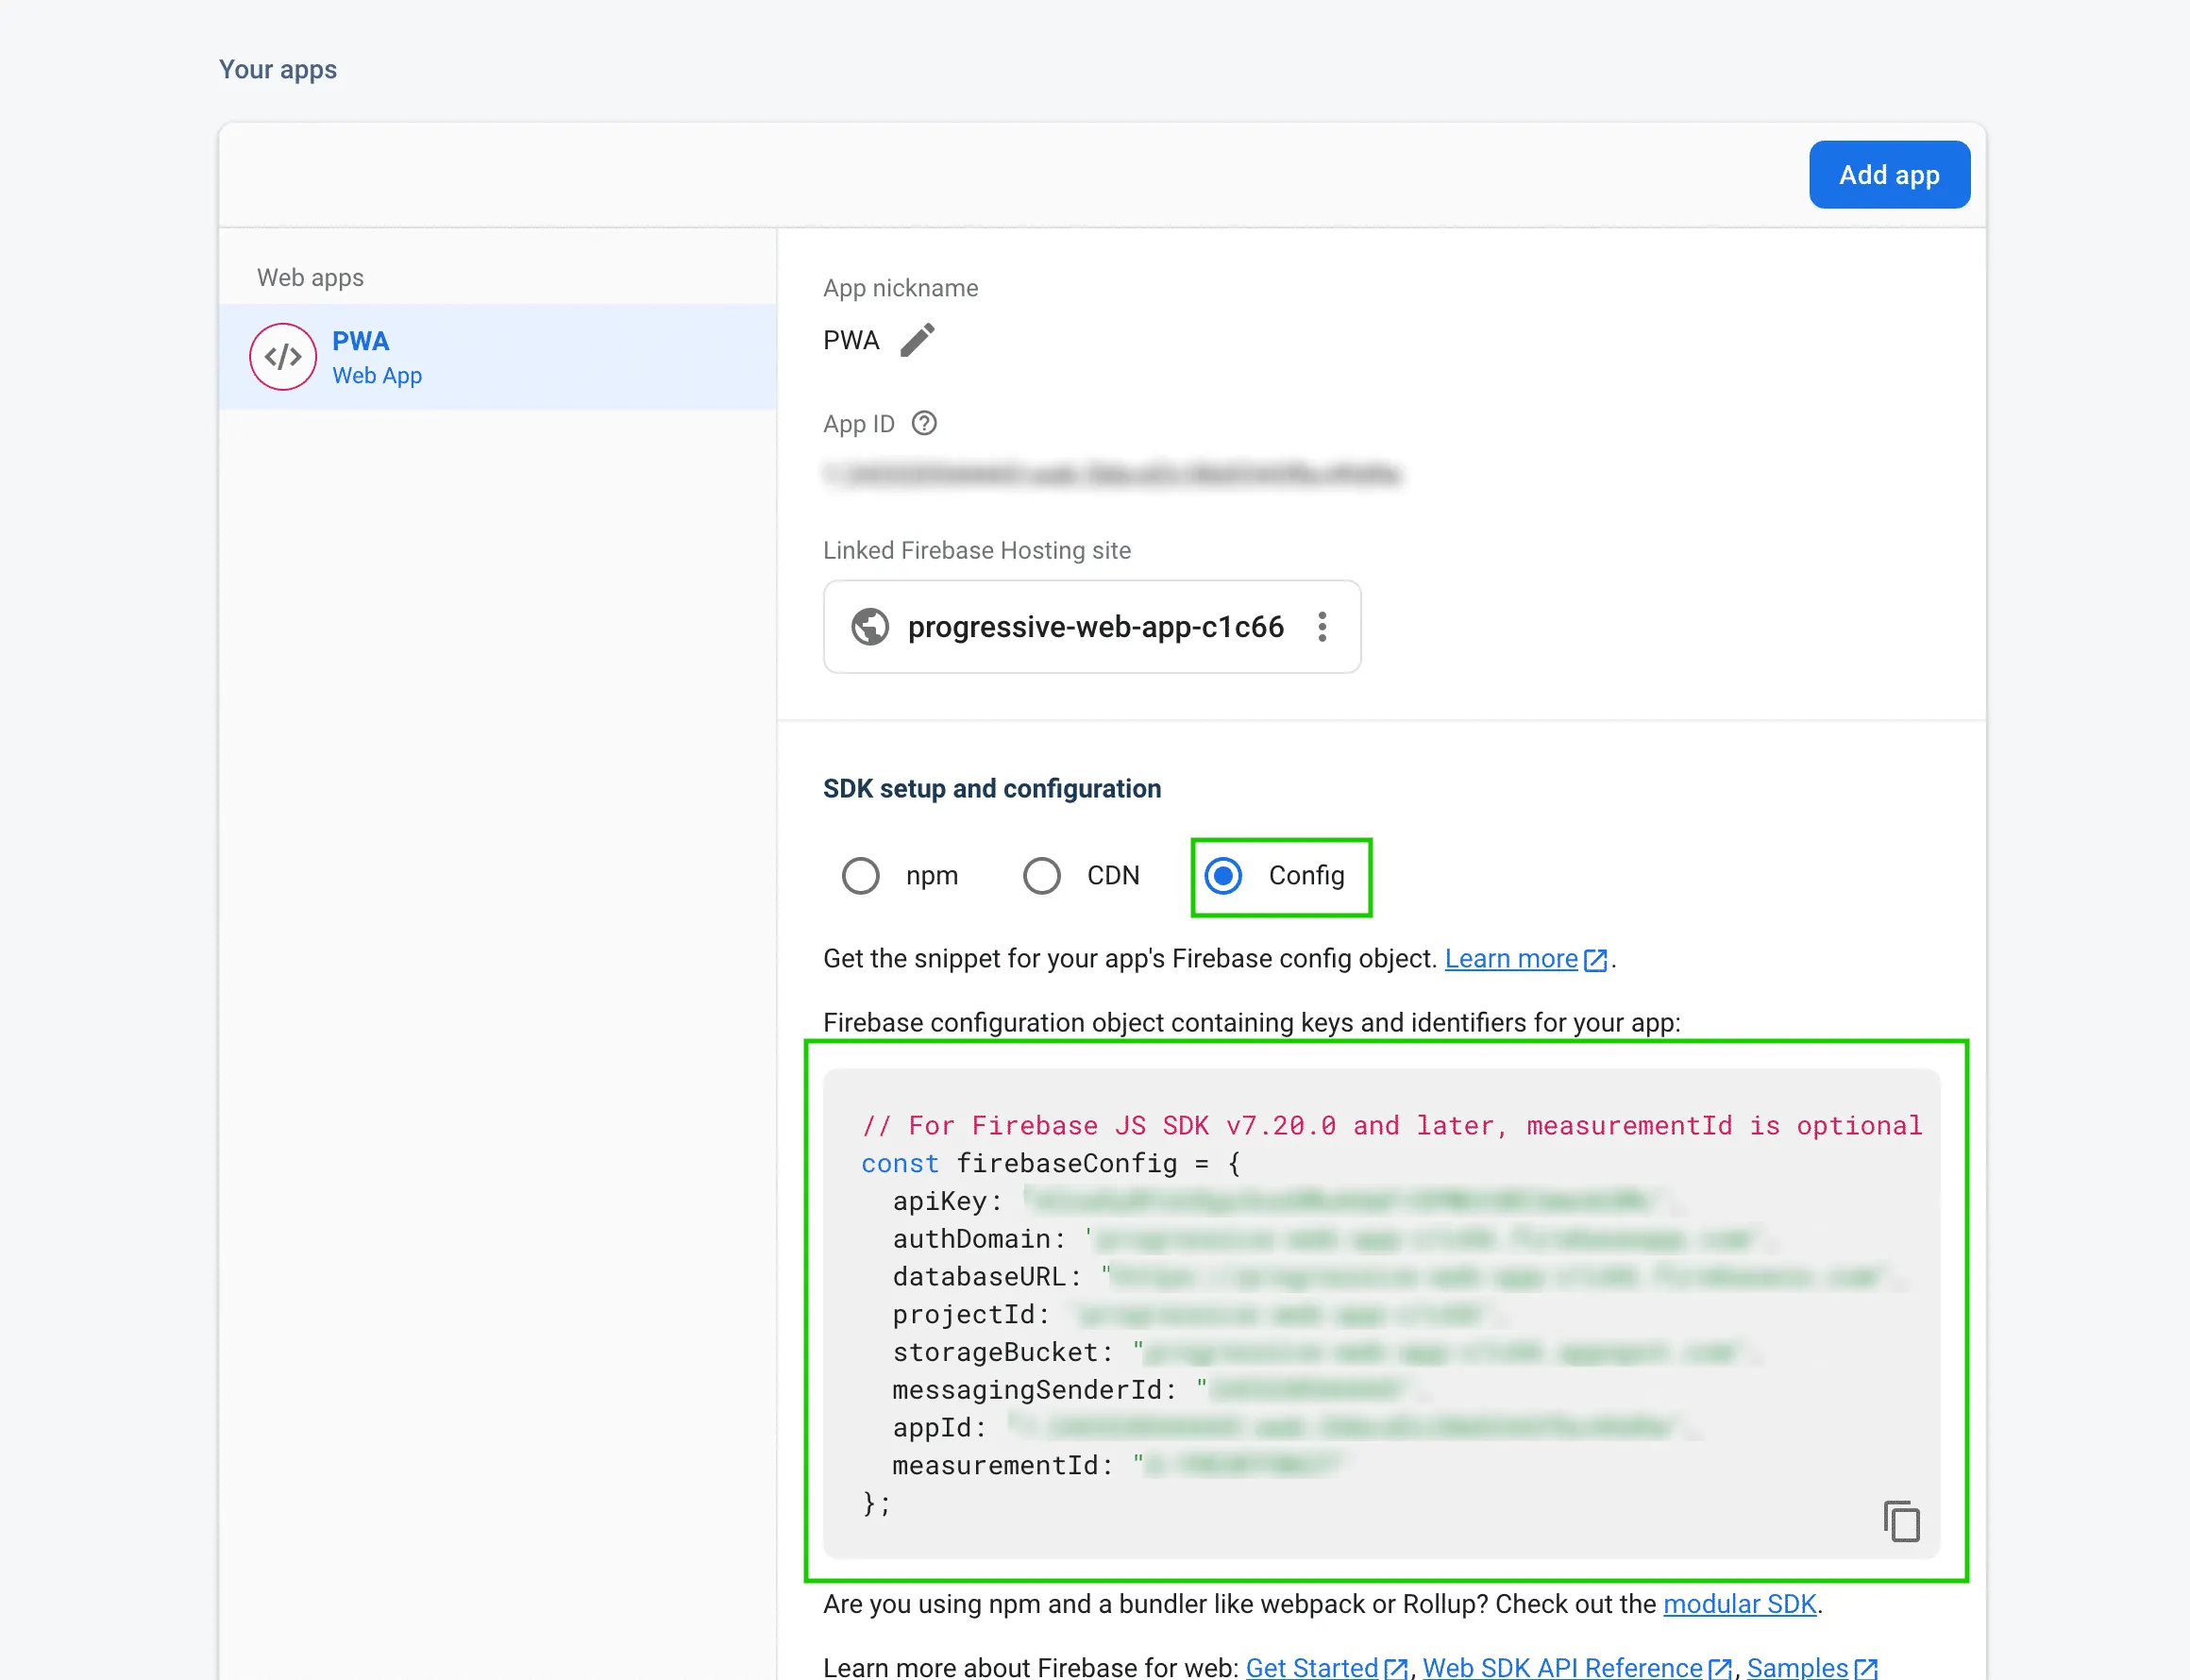
Task: Click the blurred App ID value
Action: click(1112, 474)
